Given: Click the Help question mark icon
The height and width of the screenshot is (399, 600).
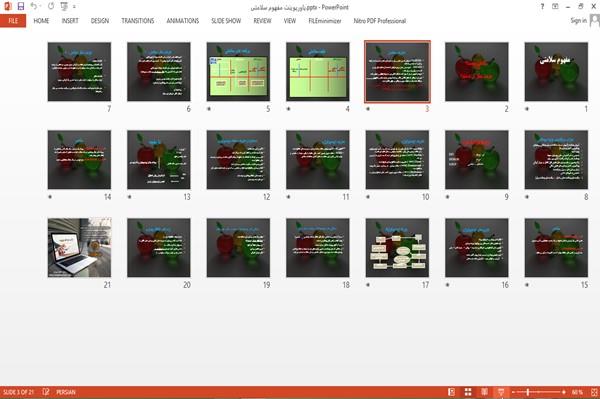Looking at the screenshot, I should (542, 7).
